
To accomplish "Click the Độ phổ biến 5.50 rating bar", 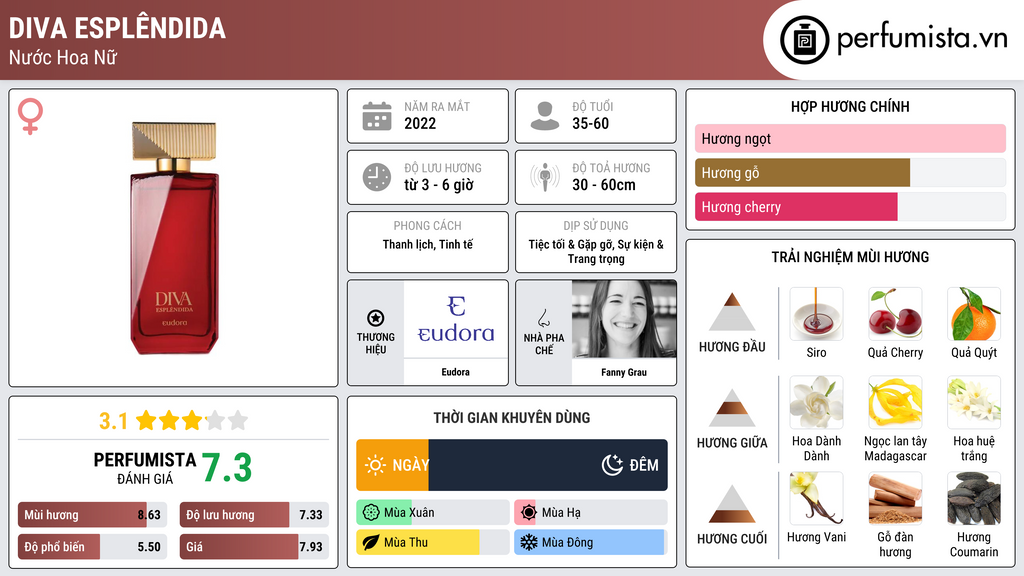I will click(x=92, y=547).
